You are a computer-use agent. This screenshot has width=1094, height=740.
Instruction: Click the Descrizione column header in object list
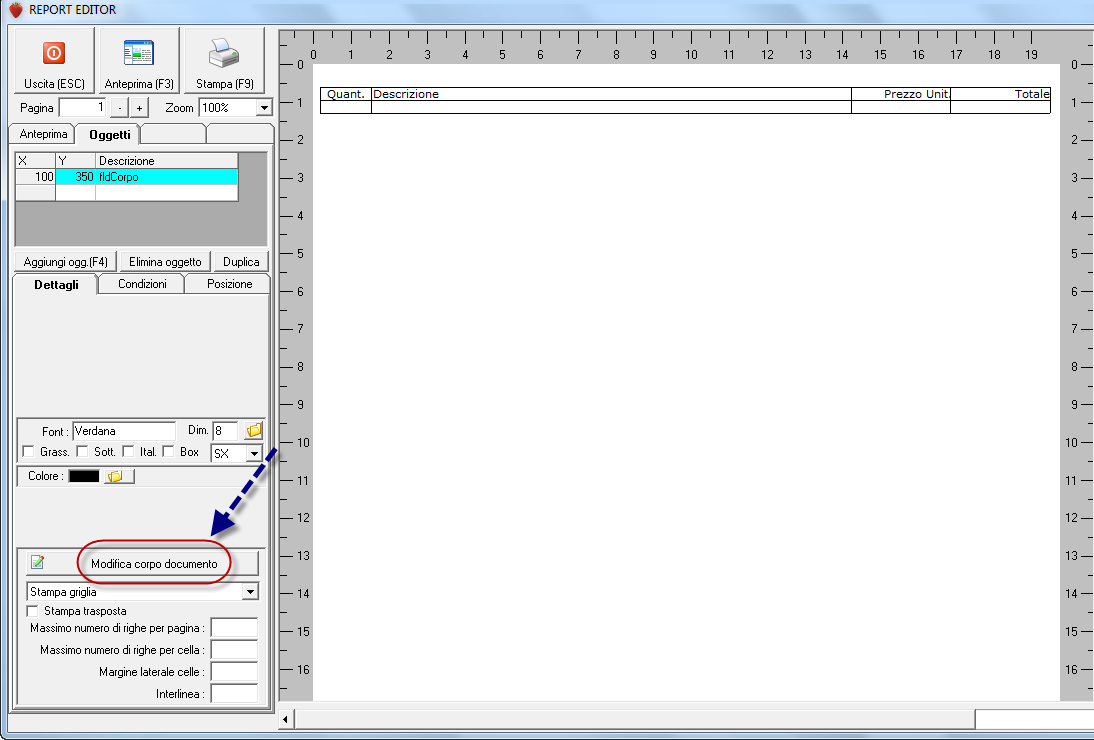pos(167,160)
